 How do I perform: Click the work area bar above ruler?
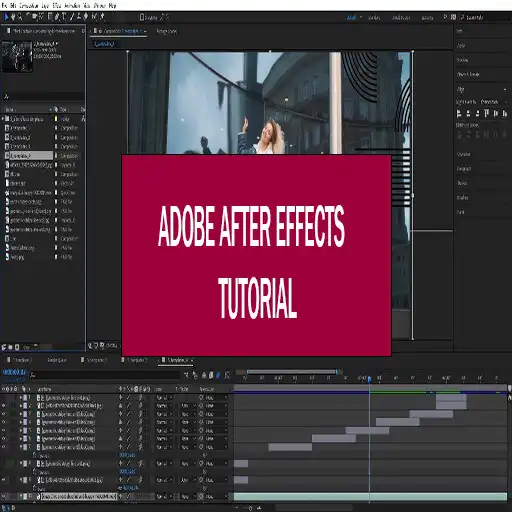tap(292, 371)
